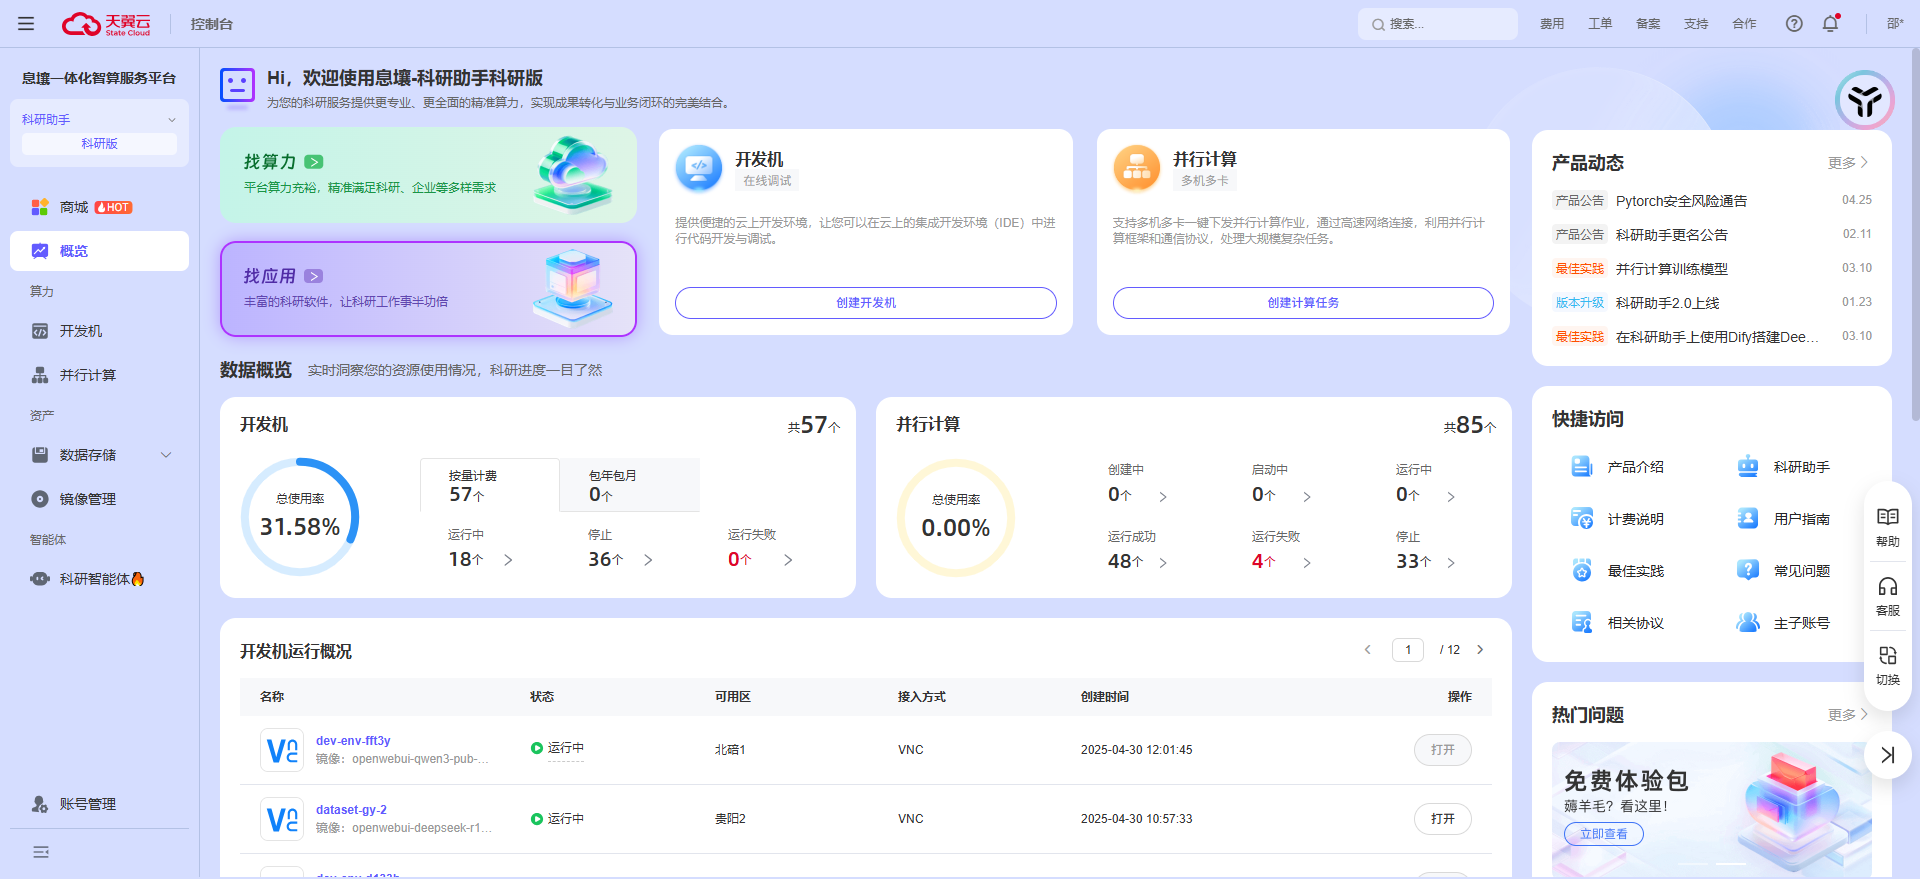
Task: Click the 找算力 arrow icon
Action: 314,162
